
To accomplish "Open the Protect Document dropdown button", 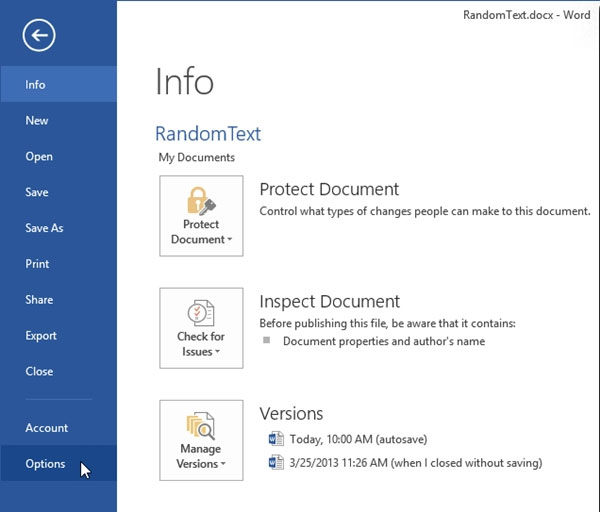I will point(201,216).
